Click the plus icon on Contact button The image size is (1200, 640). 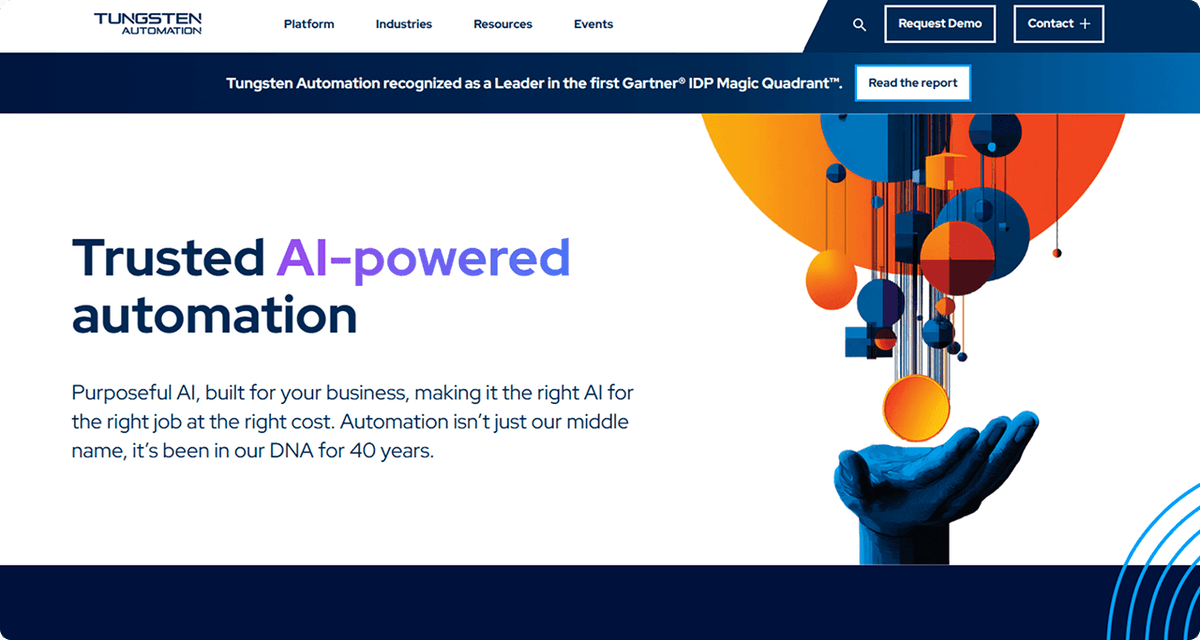click(x=1085, y=24)
